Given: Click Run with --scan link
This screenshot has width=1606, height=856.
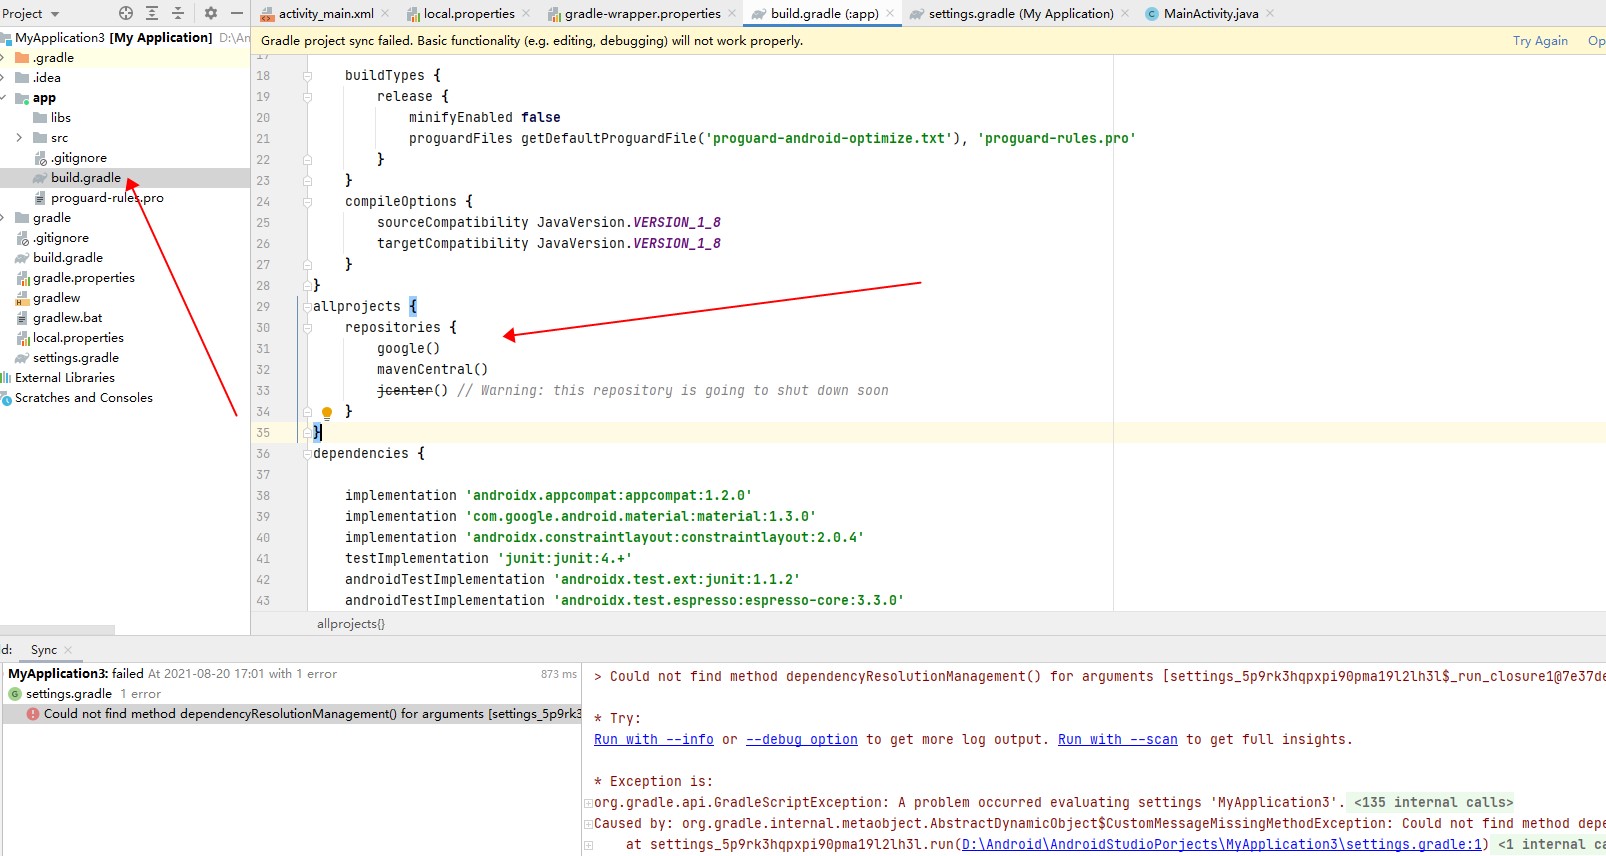Looking at the screenshot, I should 1118,739.
